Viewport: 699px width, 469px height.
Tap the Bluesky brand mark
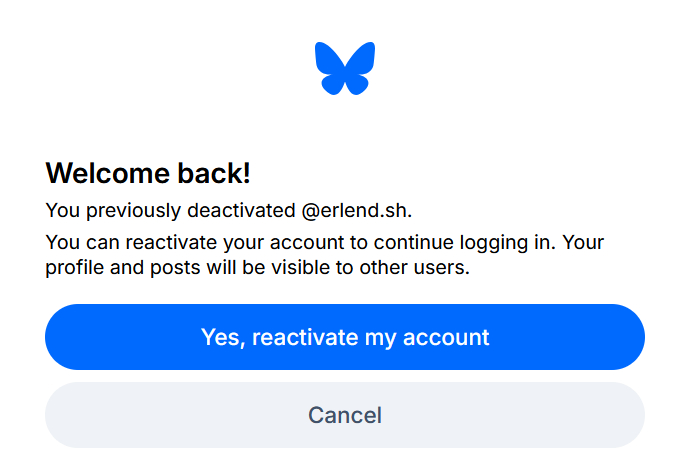pos(345,68)
